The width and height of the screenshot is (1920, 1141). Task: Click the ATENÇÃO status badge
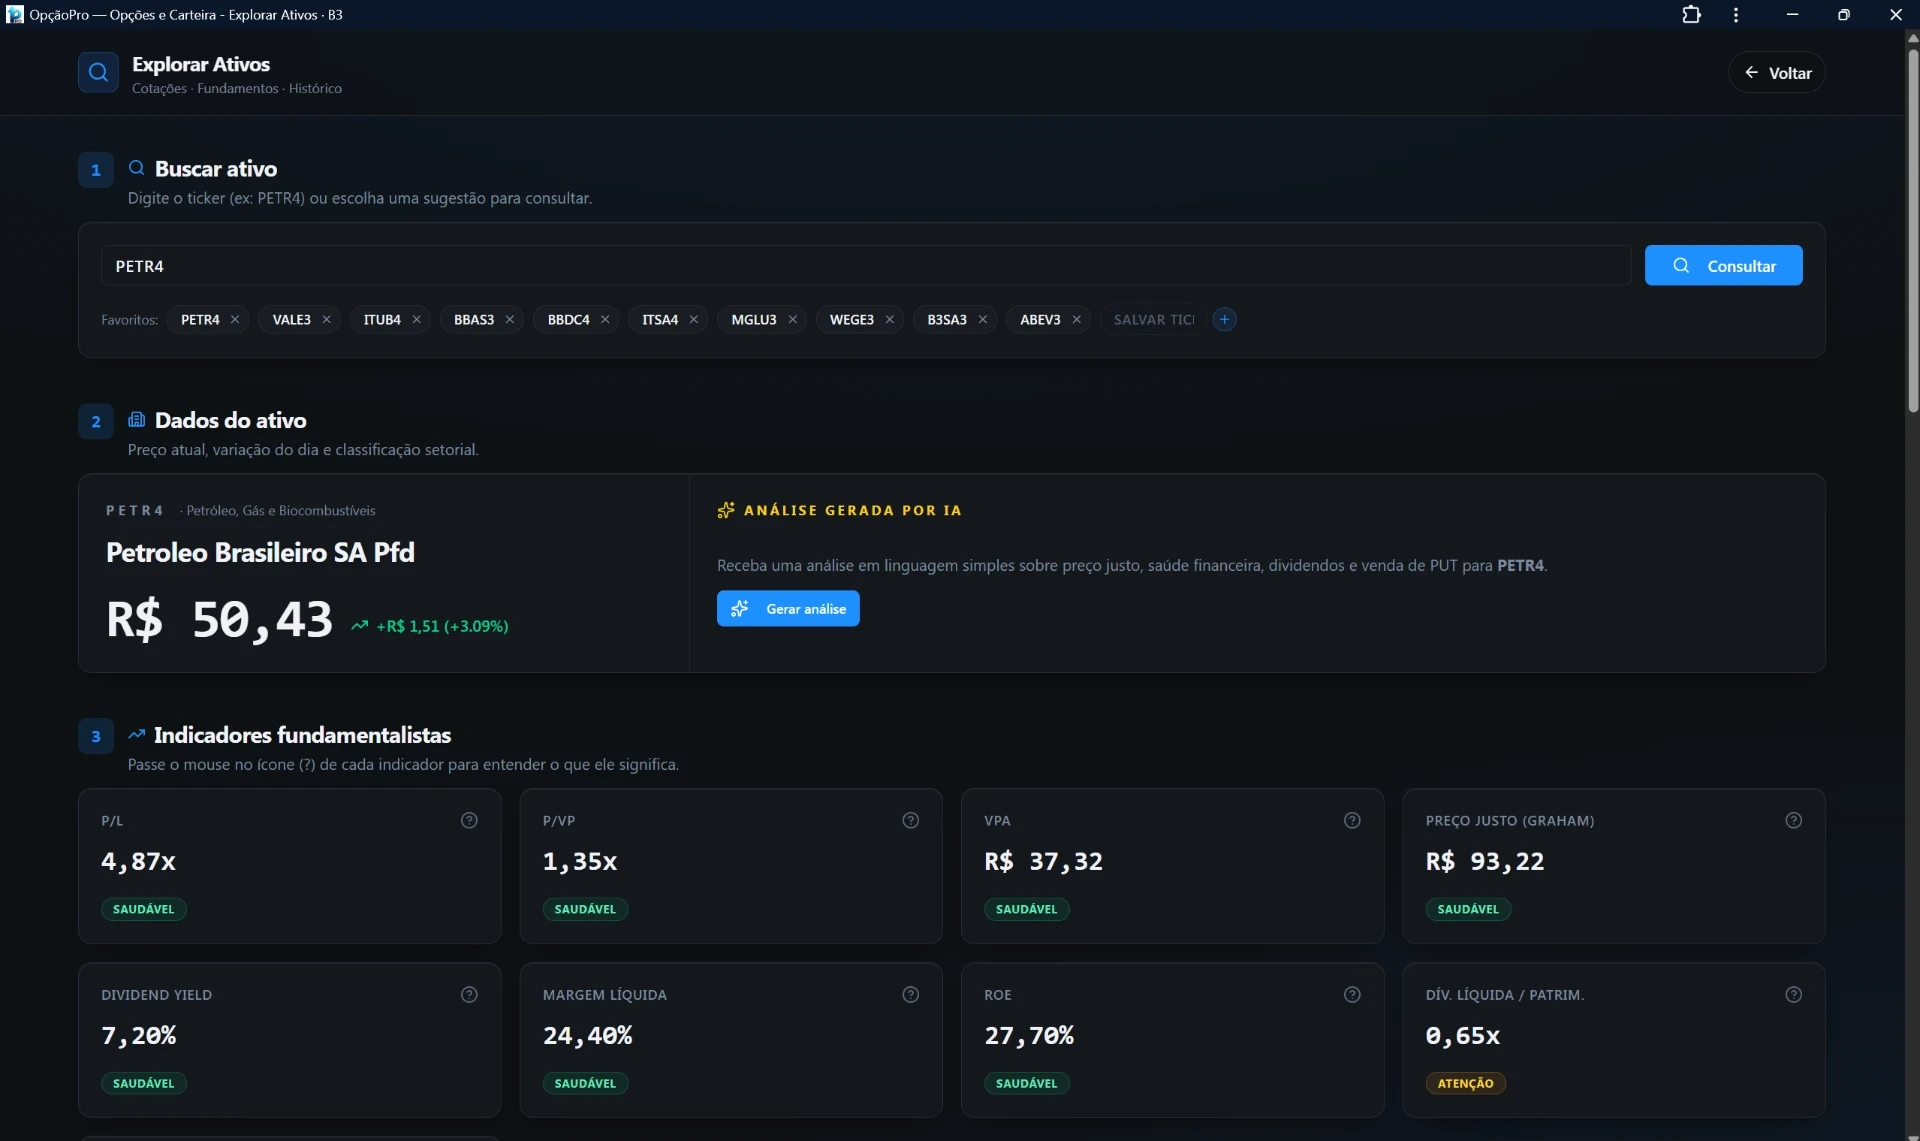[1465, 1084]
